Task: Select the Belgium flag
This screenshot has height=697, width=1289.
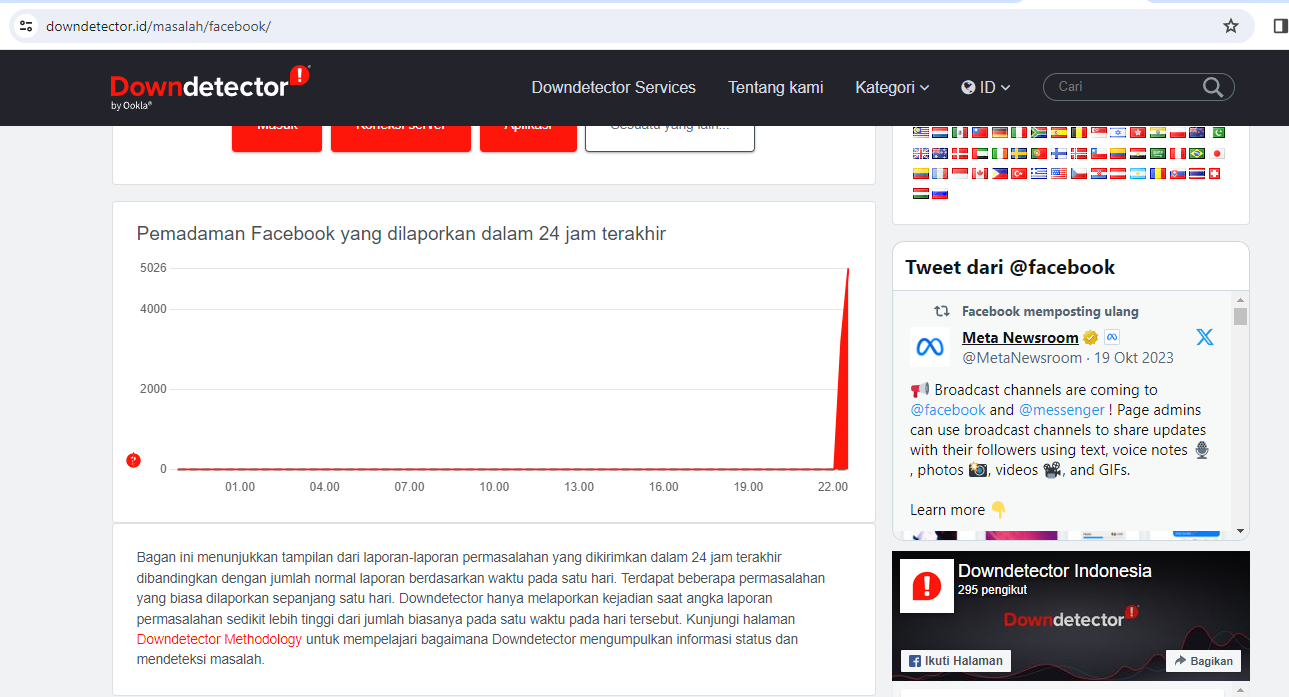Action: coord(1079,132)
